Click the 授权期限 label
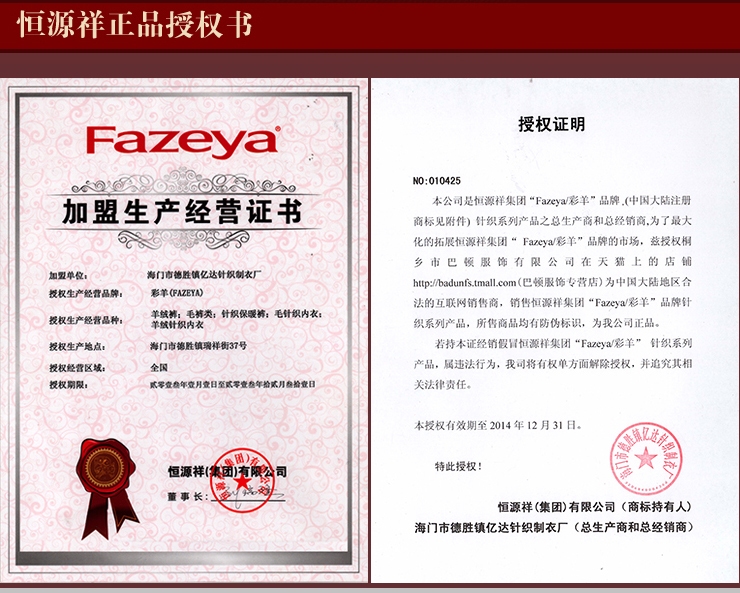The height and width of the screenshot is (593, 740). 69,385
